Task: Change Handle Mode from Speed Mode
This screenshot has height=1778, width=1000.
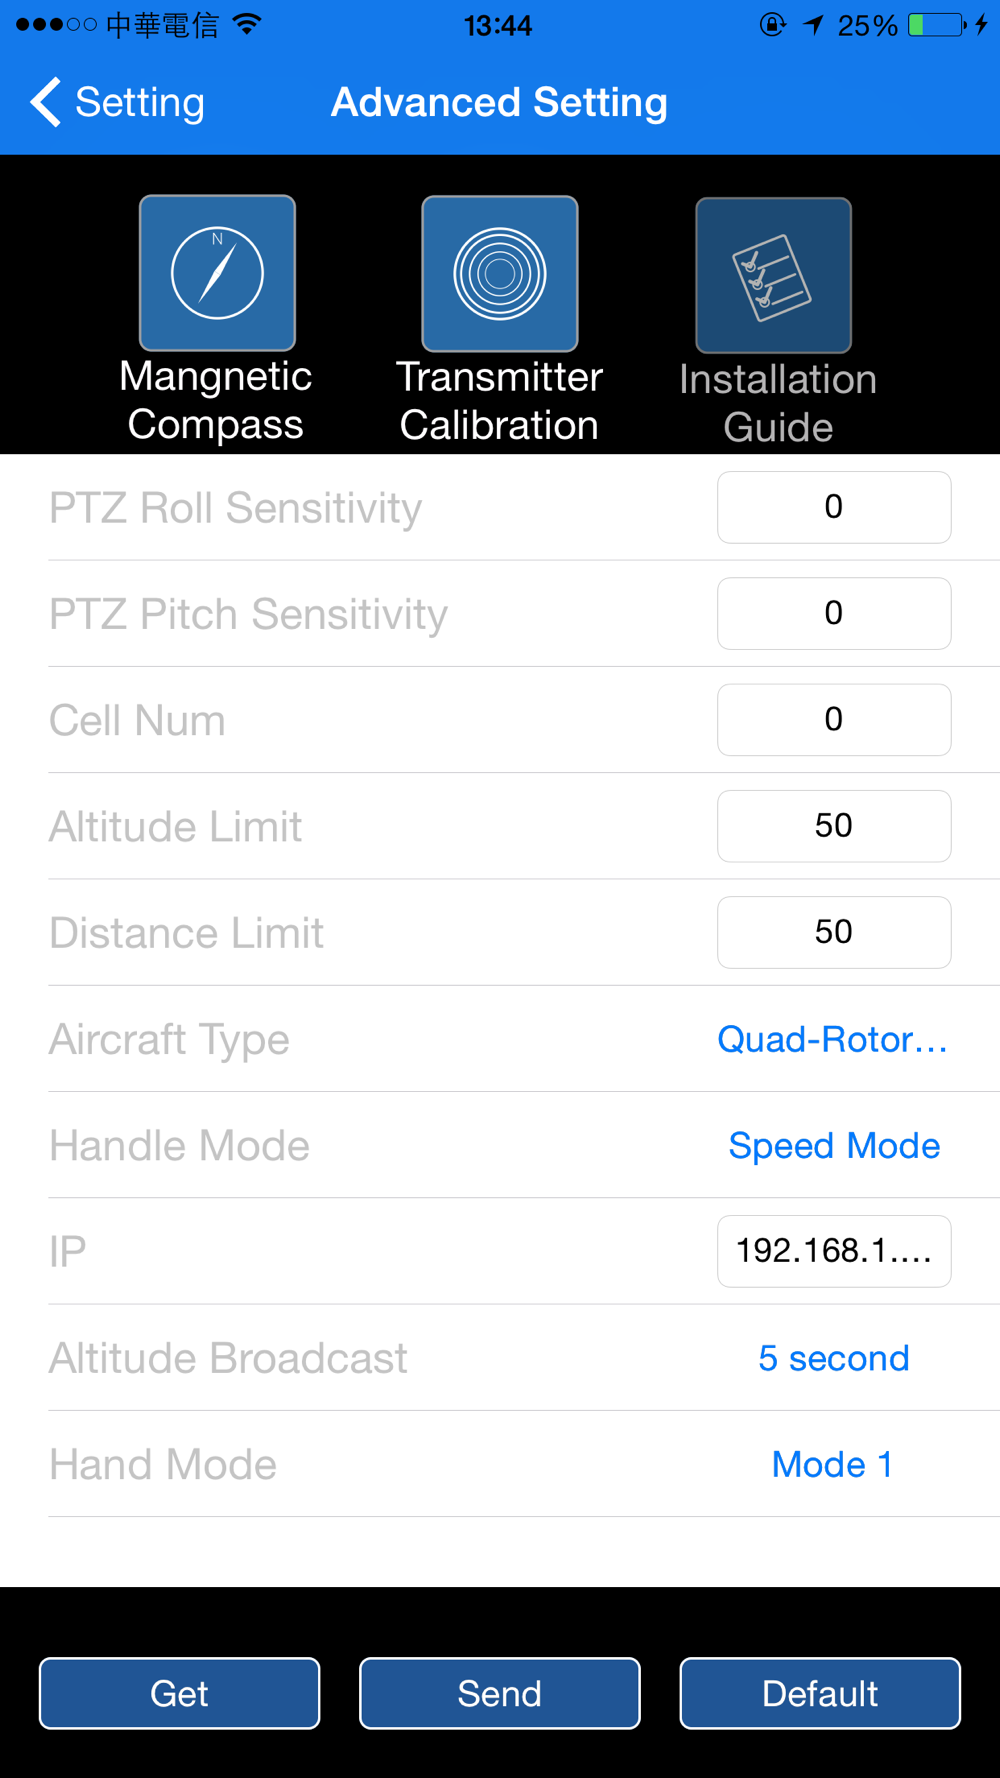Action: point(834,1145)
